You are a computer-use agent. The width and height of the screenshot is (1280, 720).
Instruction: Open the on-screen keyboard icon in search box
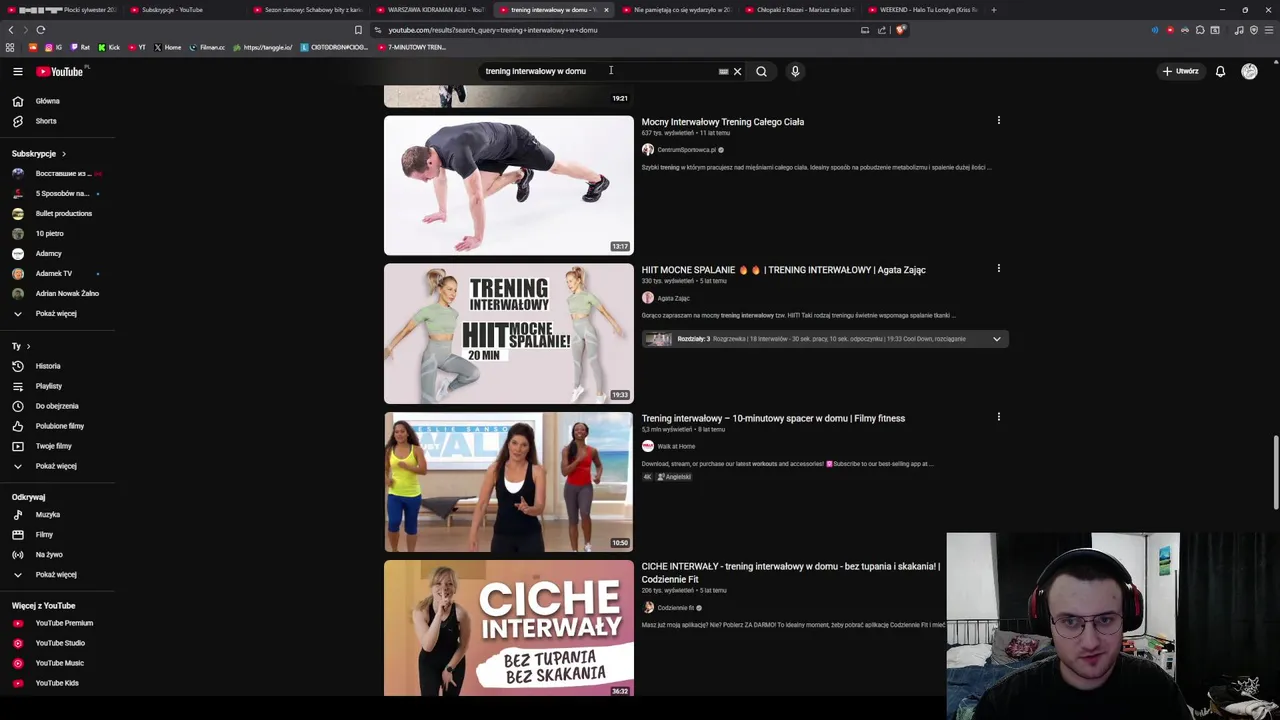pyautogui.click(x=723, y=71)
